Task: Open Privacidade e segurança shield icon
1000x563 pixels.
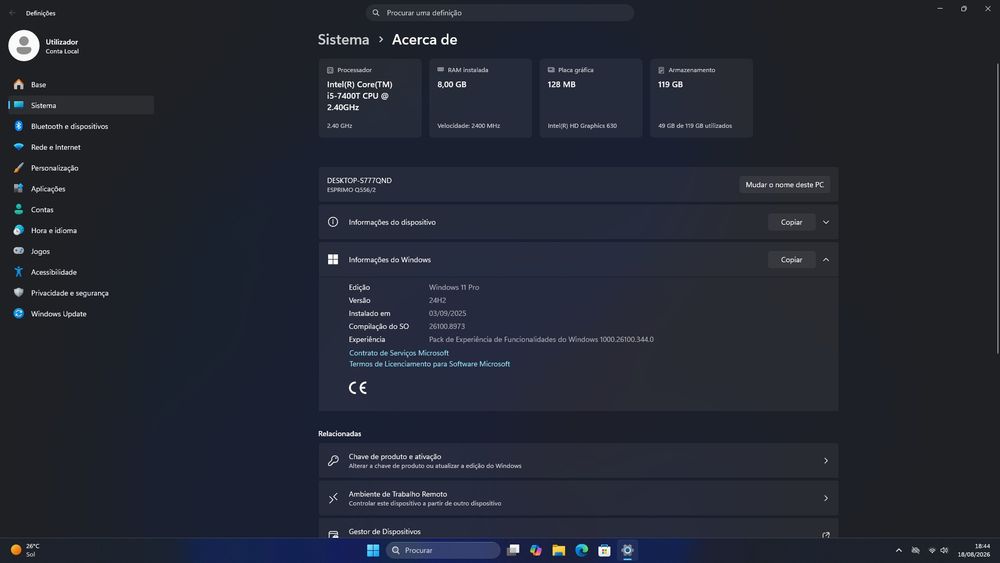Action: pos(18,293)
